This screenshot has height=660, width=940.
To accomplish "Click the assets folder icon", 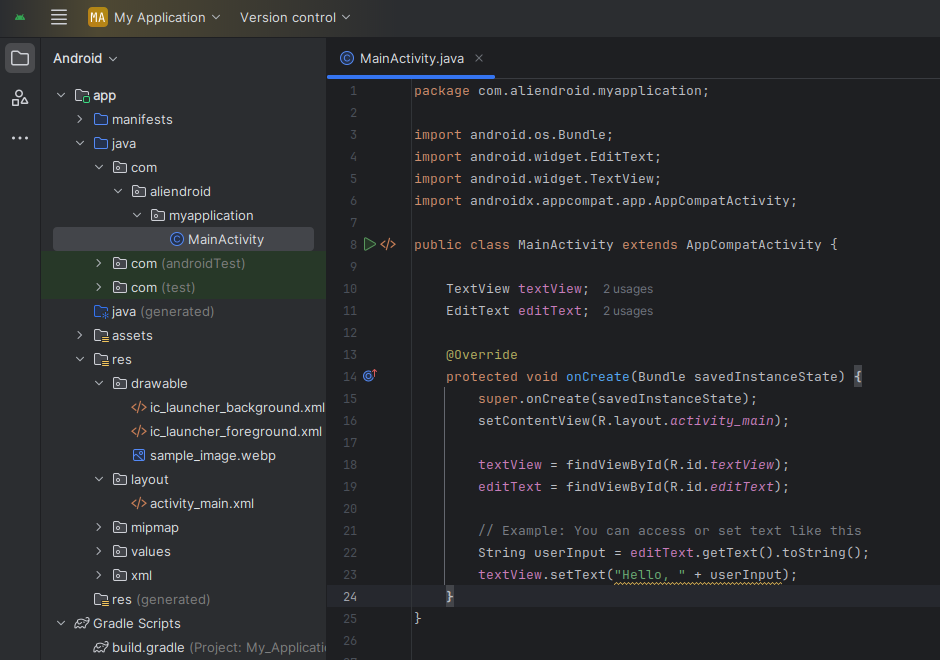I will pos(101,336).
